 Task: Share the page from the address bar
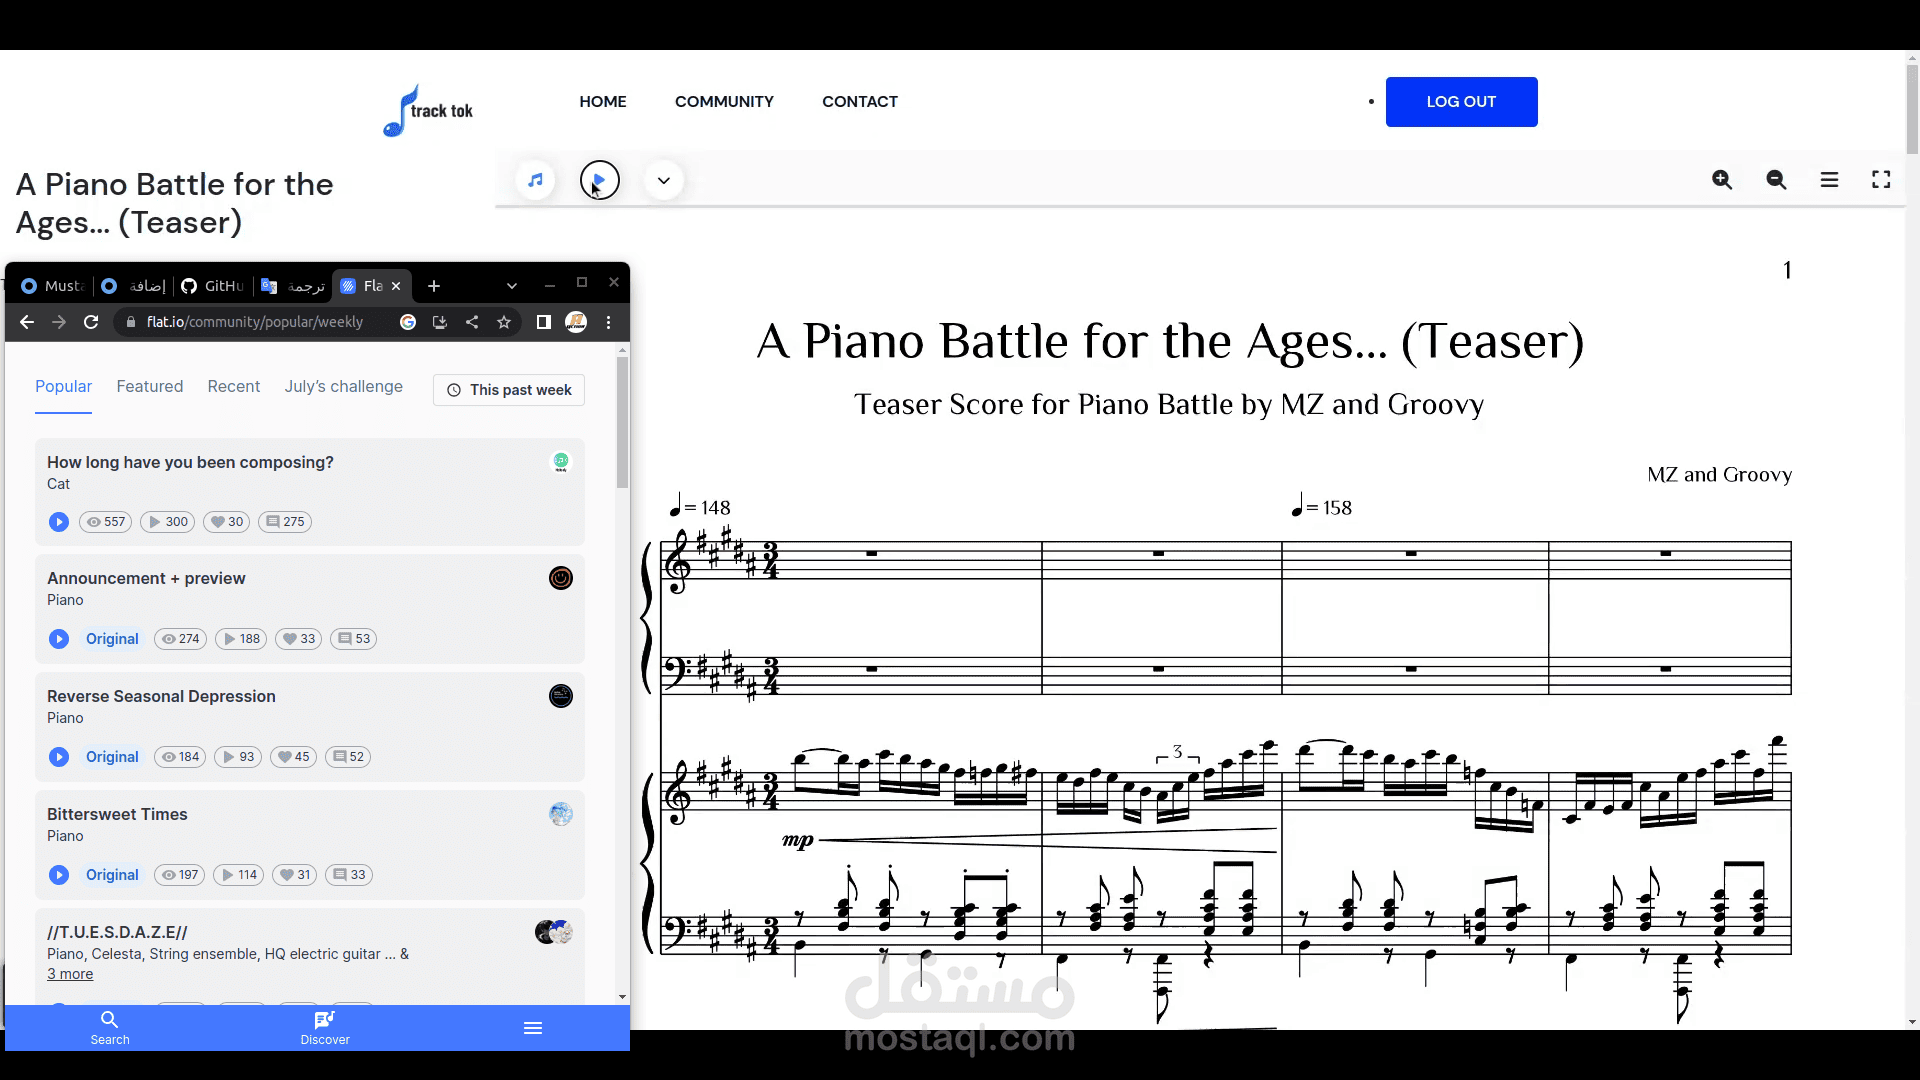coord(472,322)
